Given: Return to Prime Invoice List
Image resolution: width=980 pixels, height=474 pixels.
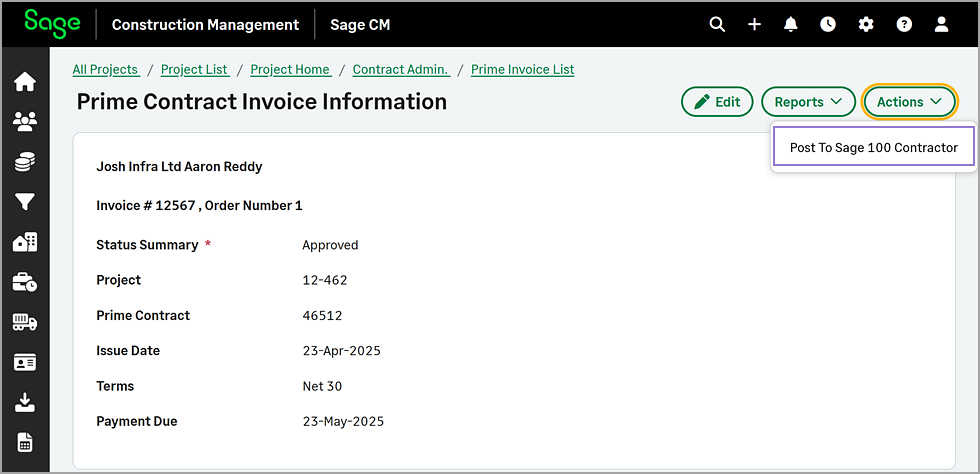Looking at the screenshot, I should click(x=522, y=69).
